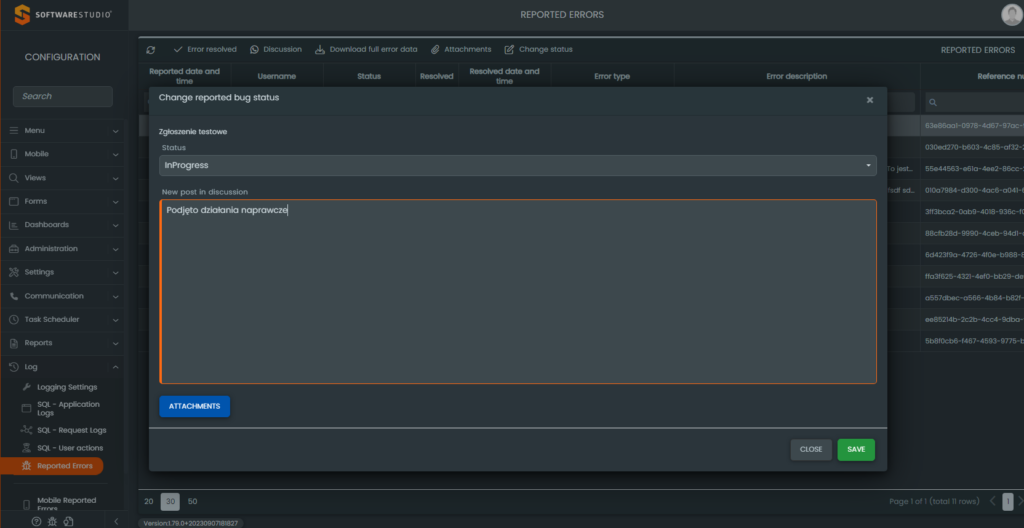Viewport: 1024px width, 528px height.
Task: Click the user avatar in top right
Action: coord(1011,14)
